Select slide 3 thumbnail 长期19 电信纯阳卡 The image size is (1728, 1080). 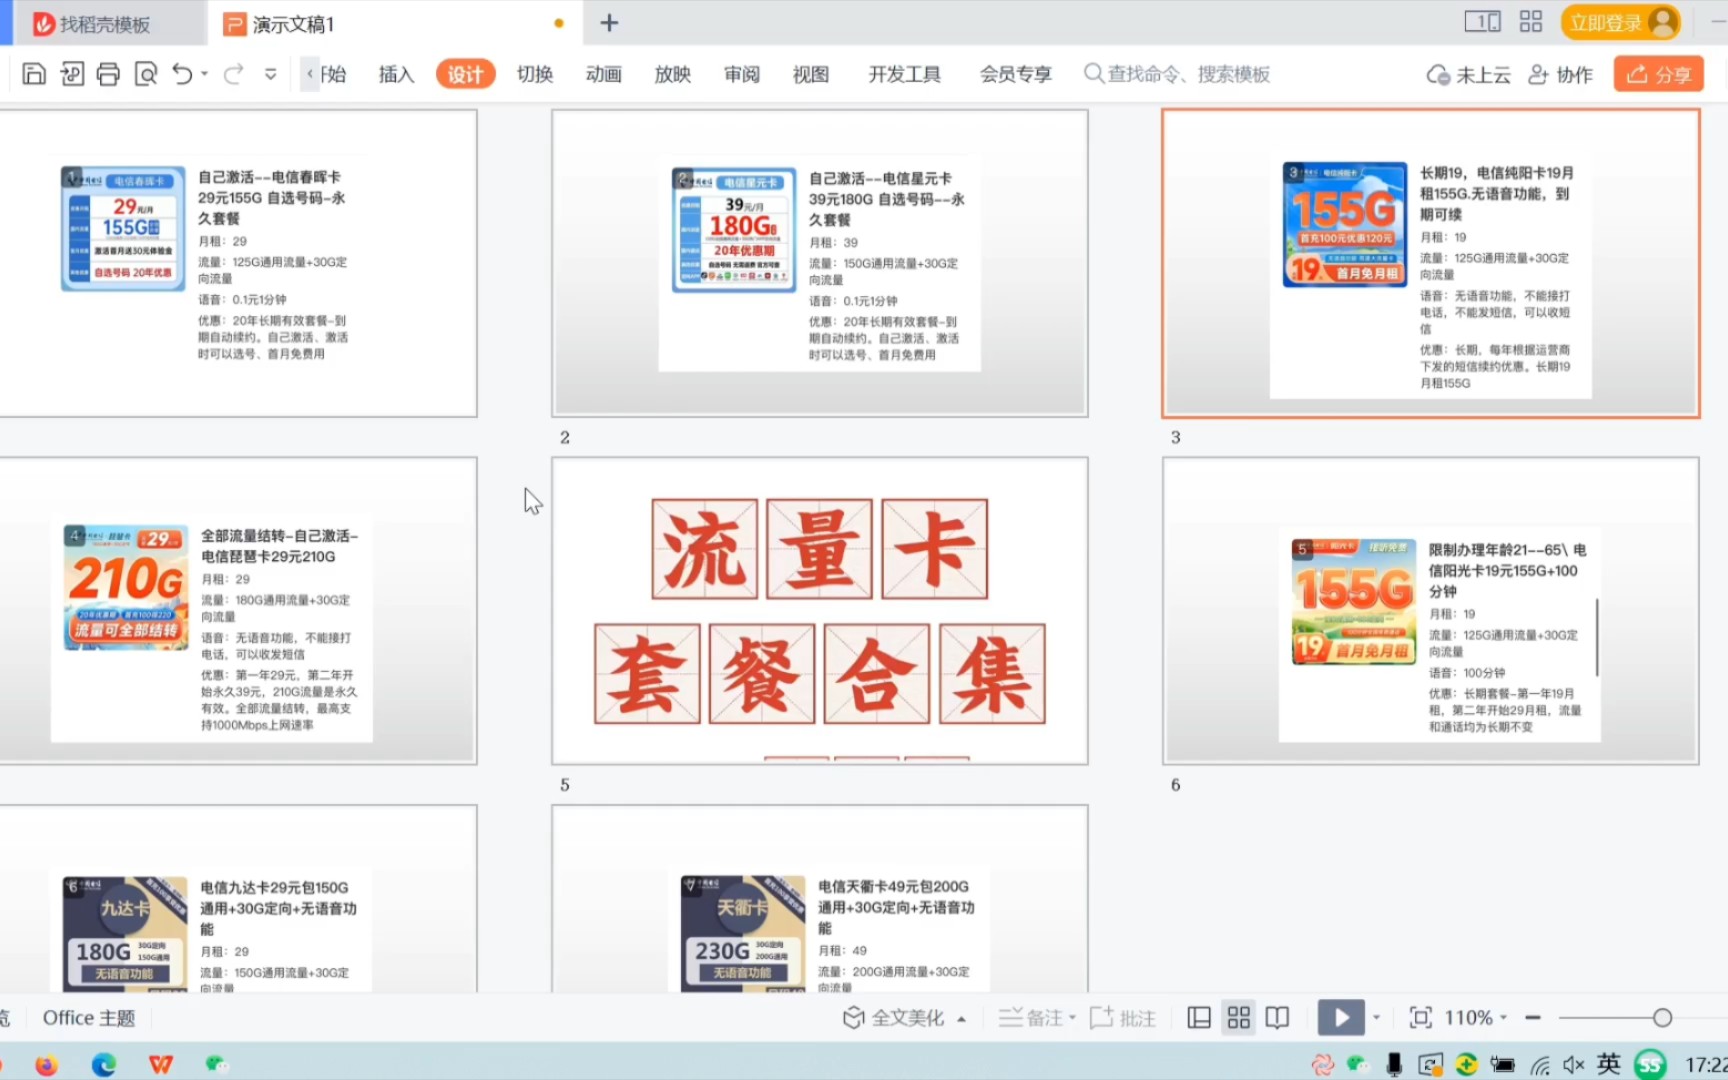[1431, 263]
